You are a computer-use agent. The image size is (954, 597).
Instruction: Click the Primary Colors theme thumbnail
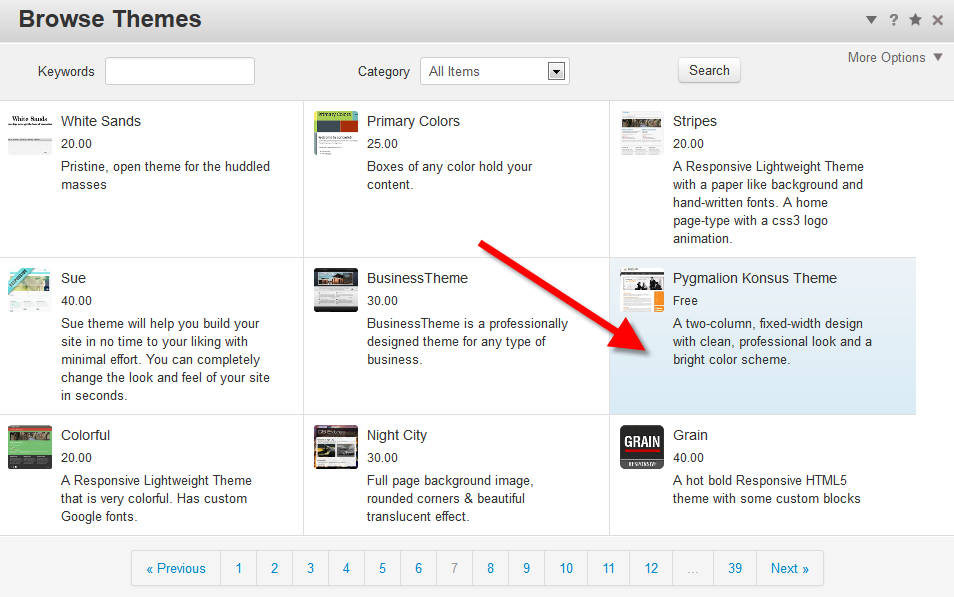click(335, 133)
